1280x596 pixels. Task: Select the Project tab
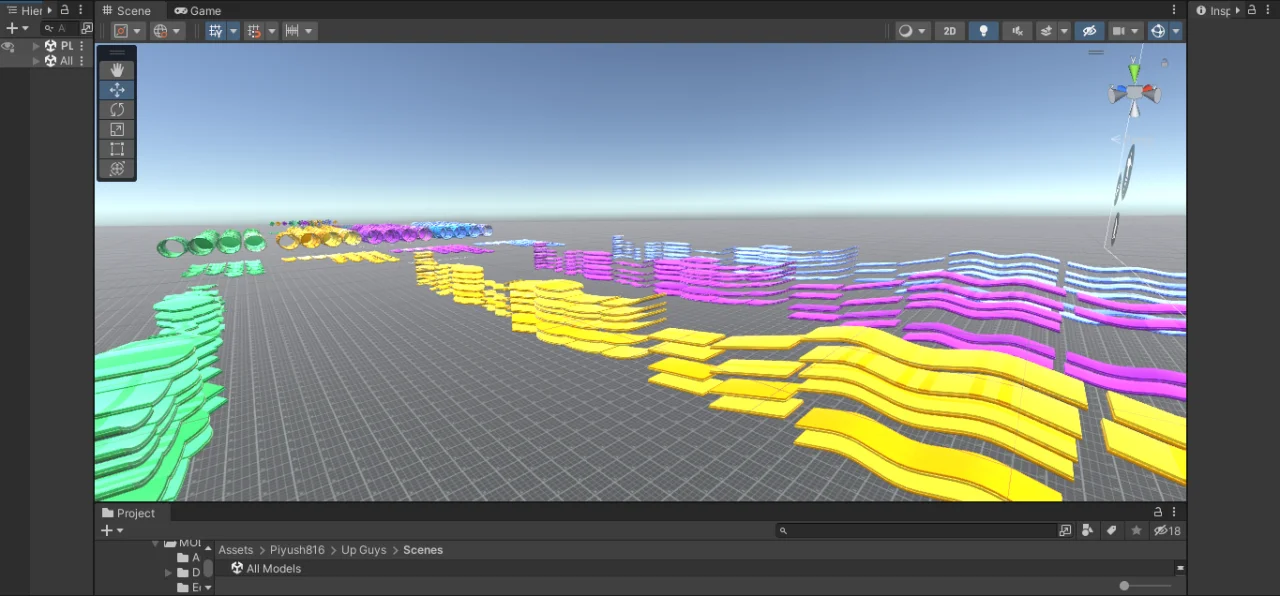pyautogui.click(x=128, y=513)
